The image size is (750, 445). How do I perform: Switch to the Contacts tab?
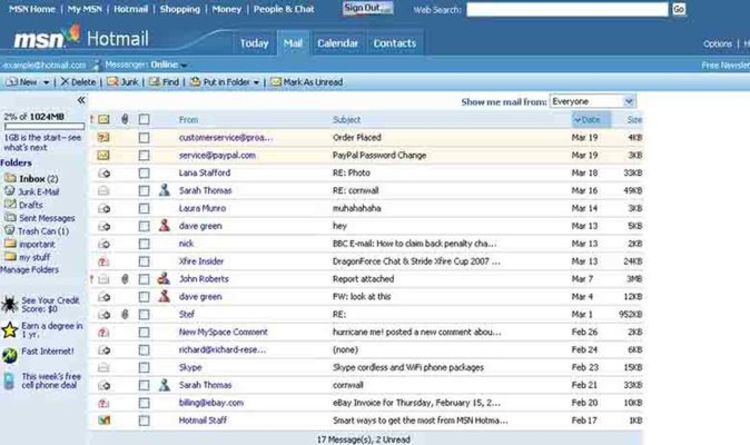(394, 43)
